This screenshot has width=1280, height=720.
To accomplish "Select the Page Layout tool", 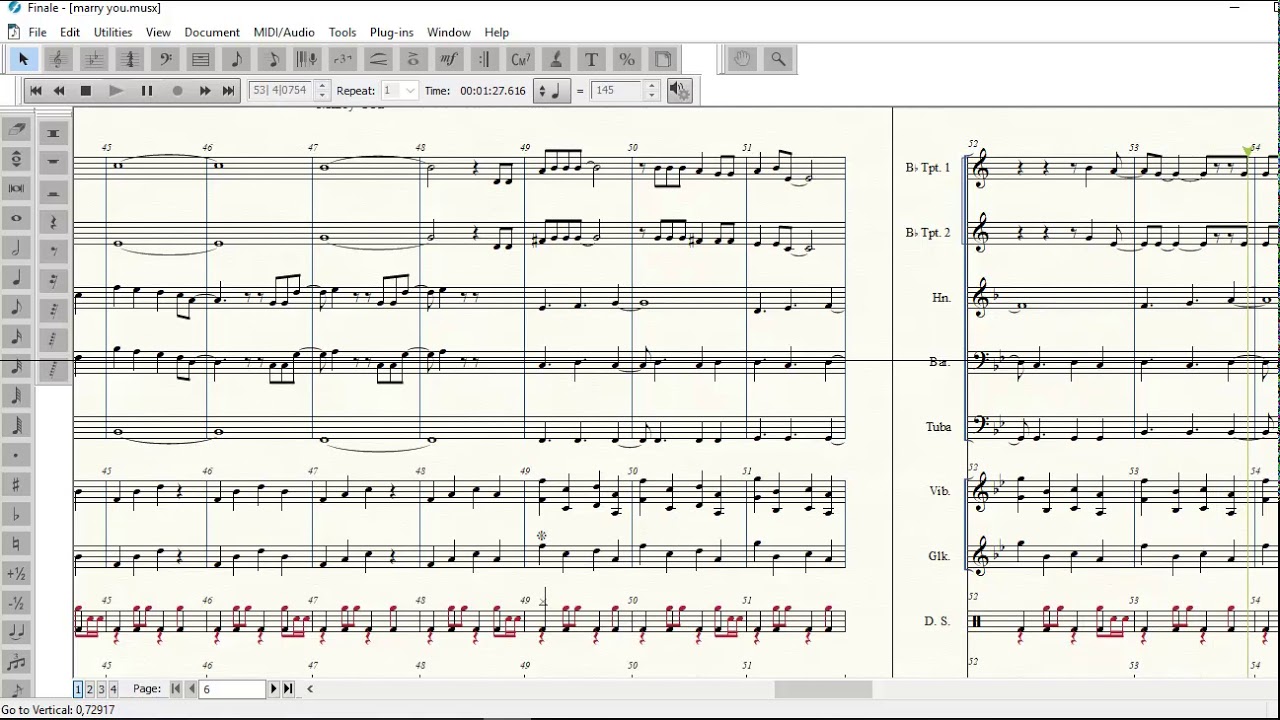I will 662,59.
